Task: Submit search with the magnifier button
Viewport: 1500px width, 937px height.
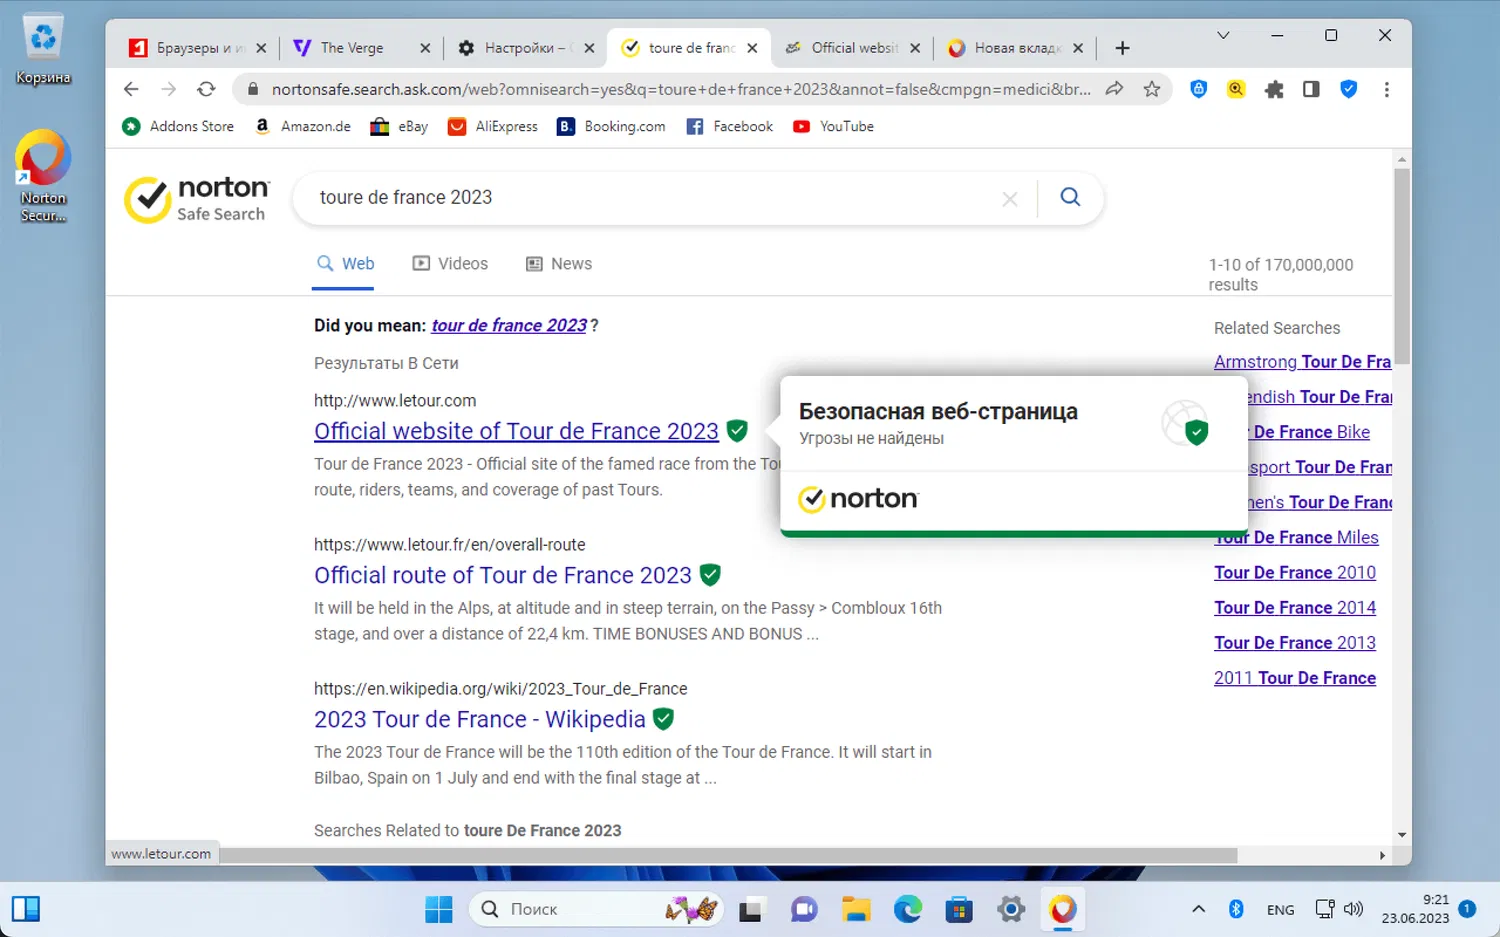Action: 1070,197
